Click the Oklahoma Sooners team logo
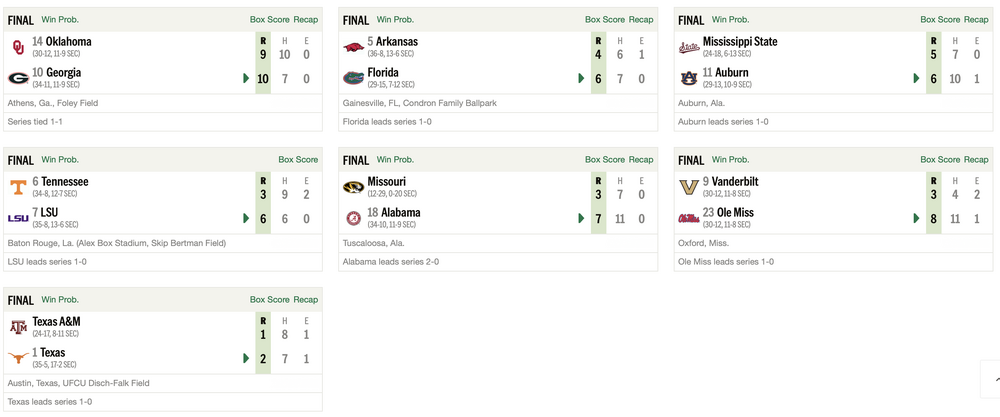1000x417 pixels. point(18,46)
